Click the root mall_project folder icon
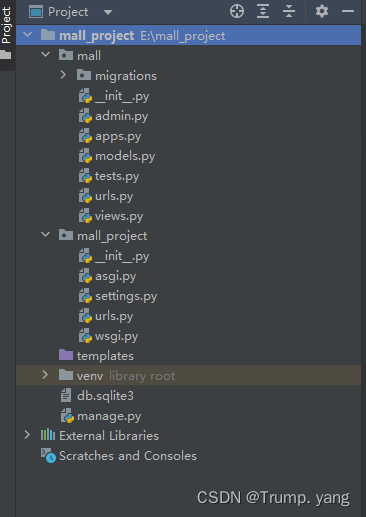The width and height of the screenshot is (366, 517). click(x=48, y=34)
